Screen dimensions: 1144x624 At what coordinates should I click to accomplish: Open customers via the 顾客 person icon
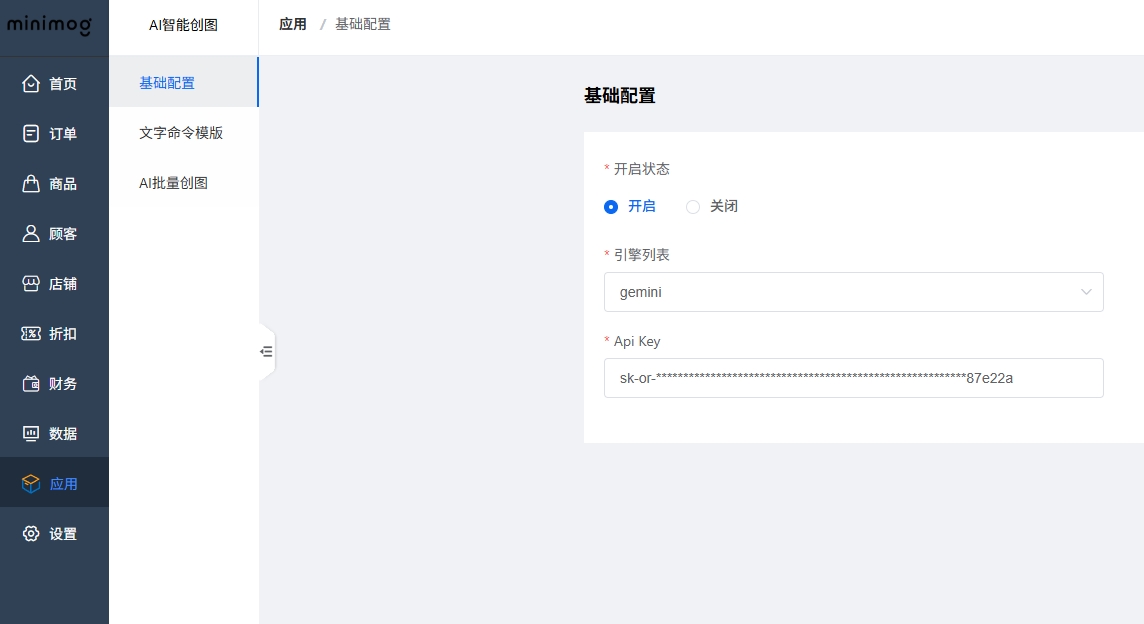coord(31,234)
